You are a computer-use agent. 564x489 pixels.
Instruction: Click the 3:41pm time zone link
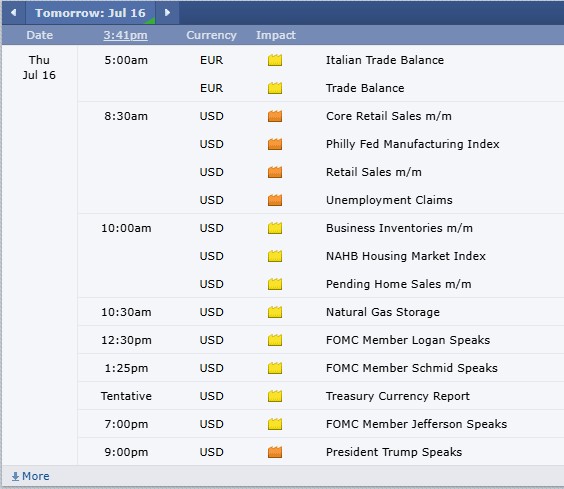click(126, 35)
